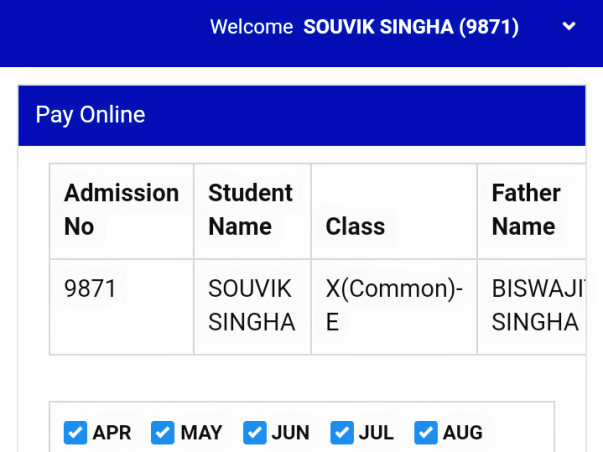Select the BISWAJIT SINGHA father name cell

(x=531, y=307)
